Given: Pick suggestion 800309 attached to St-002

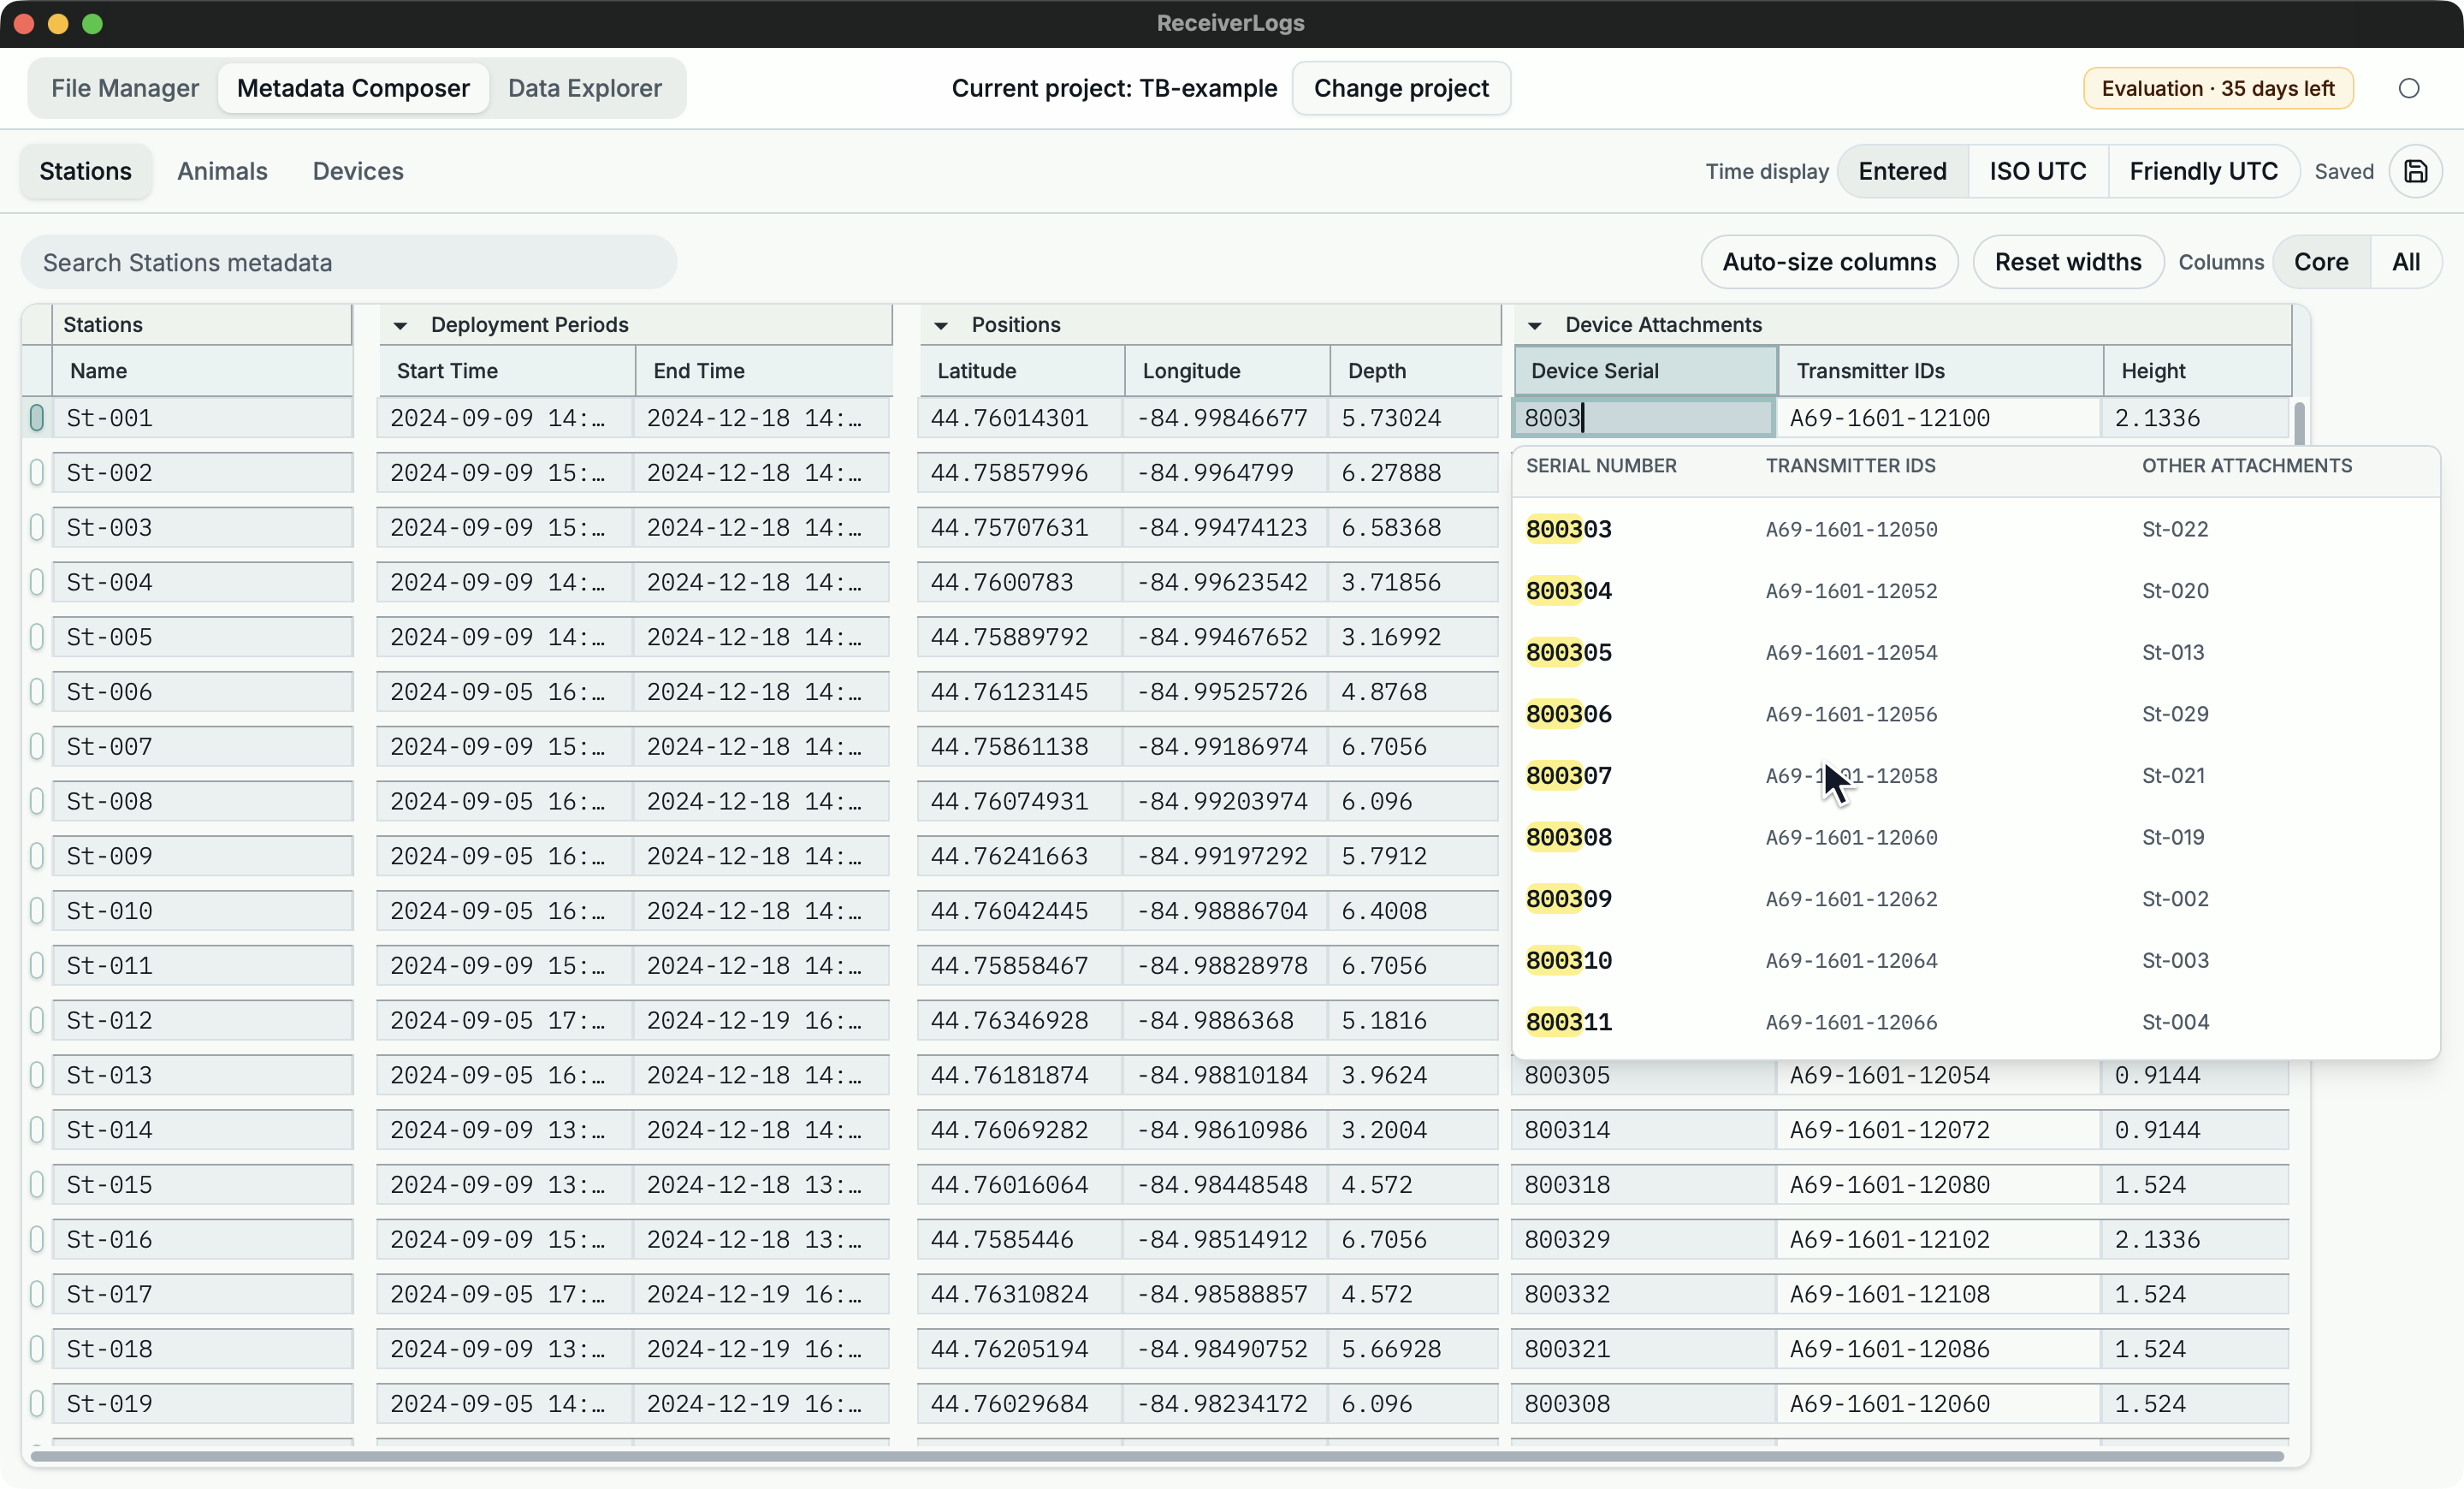Looking at the screenshot, I should tap(1975, 899).
